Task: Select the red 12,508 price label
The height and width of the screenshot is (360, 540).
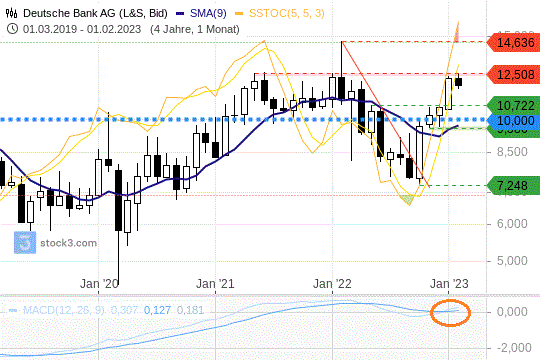Action: coord(513,74)
